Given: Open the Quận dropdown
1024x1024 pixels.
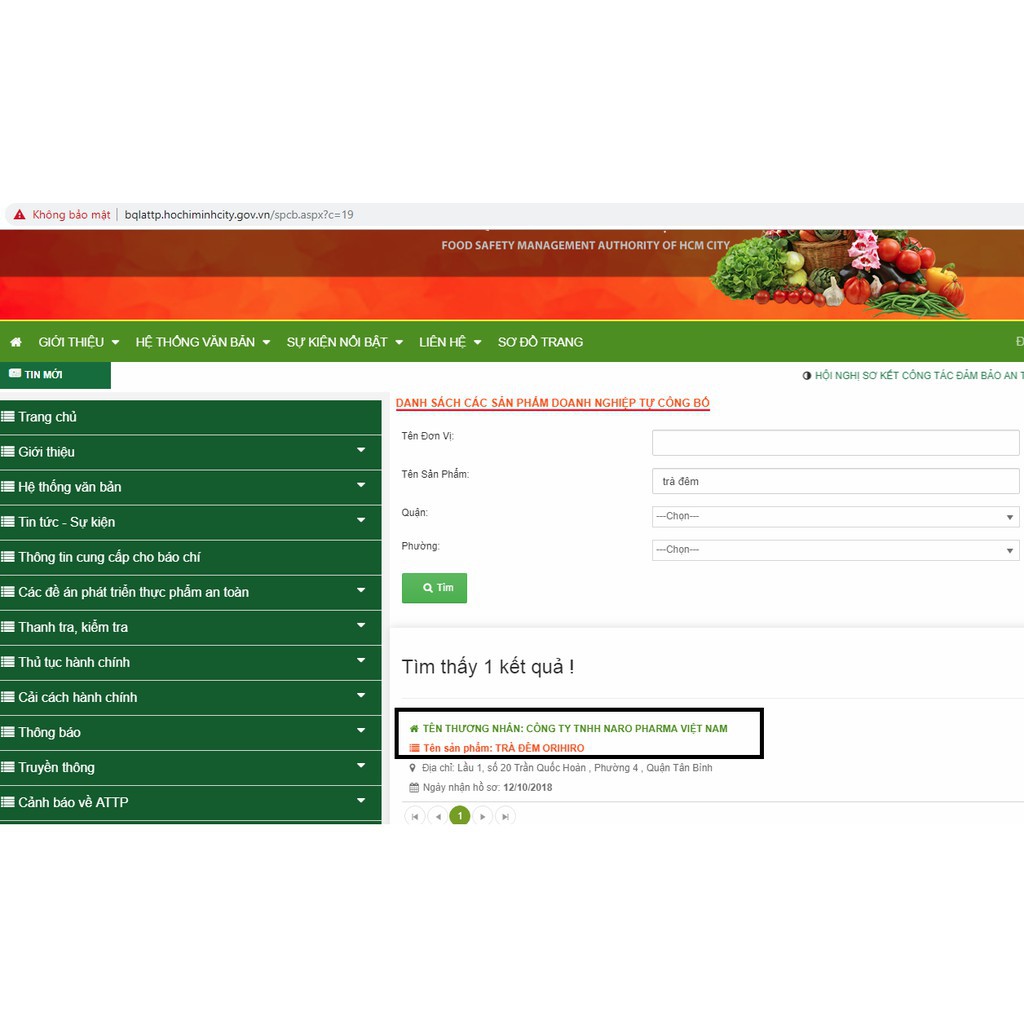Looking at the screenshot, I should 835,517.
